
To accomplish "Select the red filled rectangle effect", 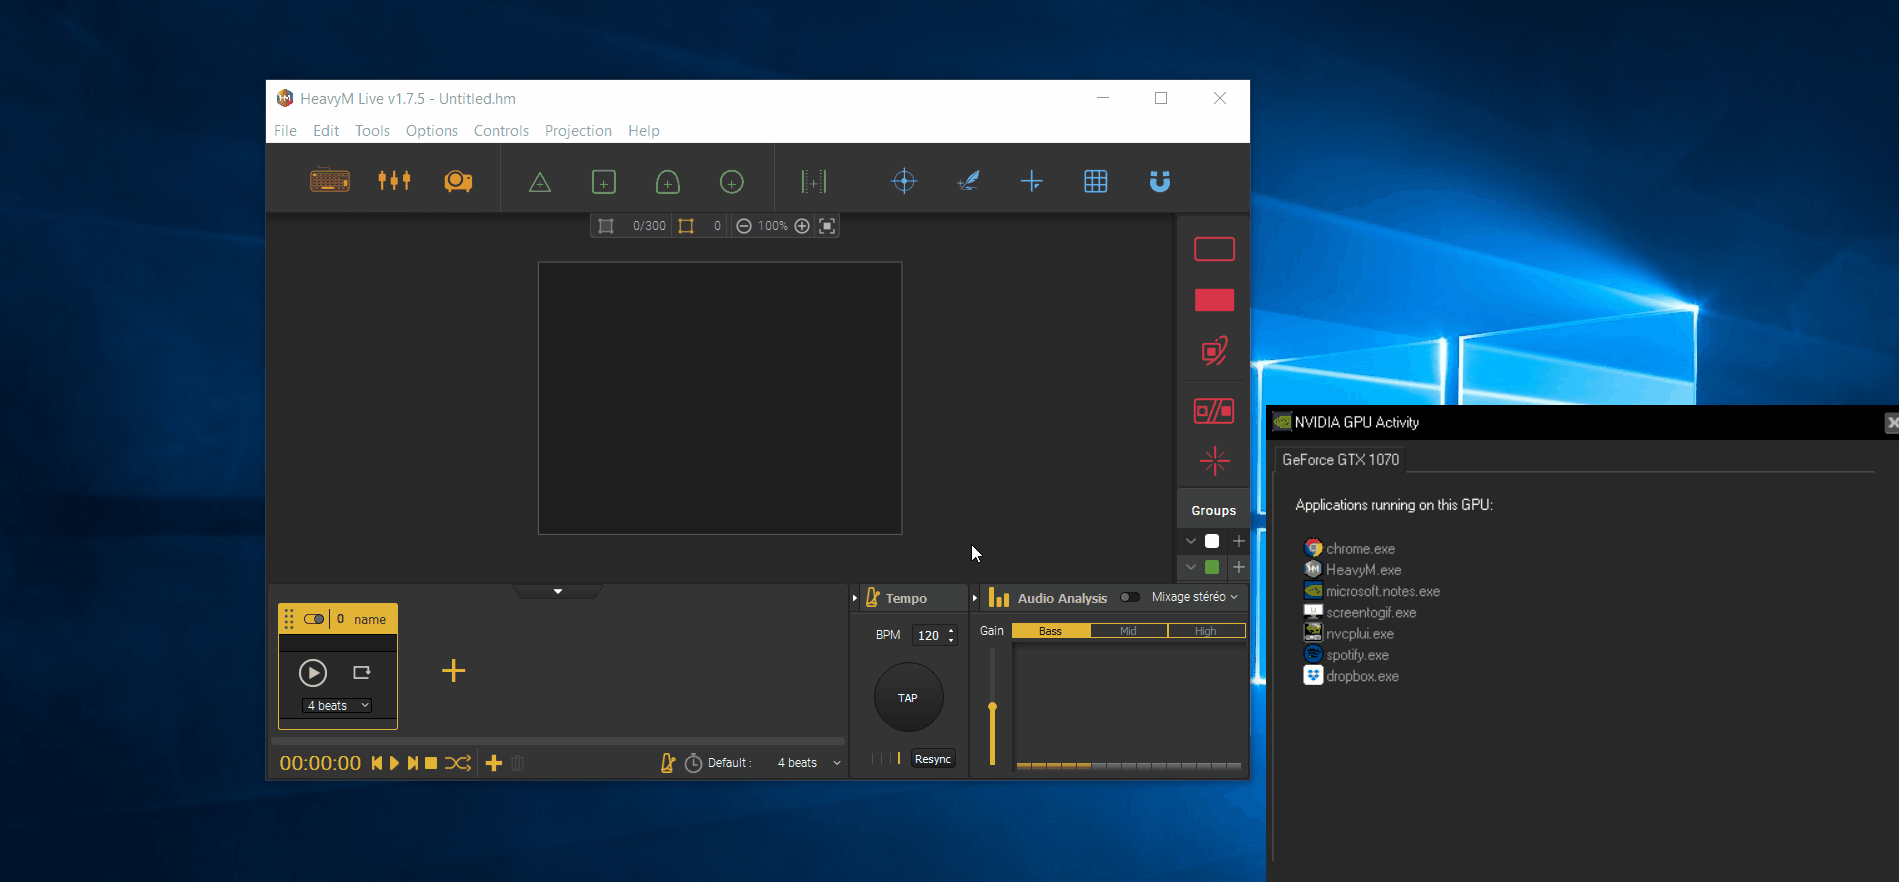I will point(1214,300).
